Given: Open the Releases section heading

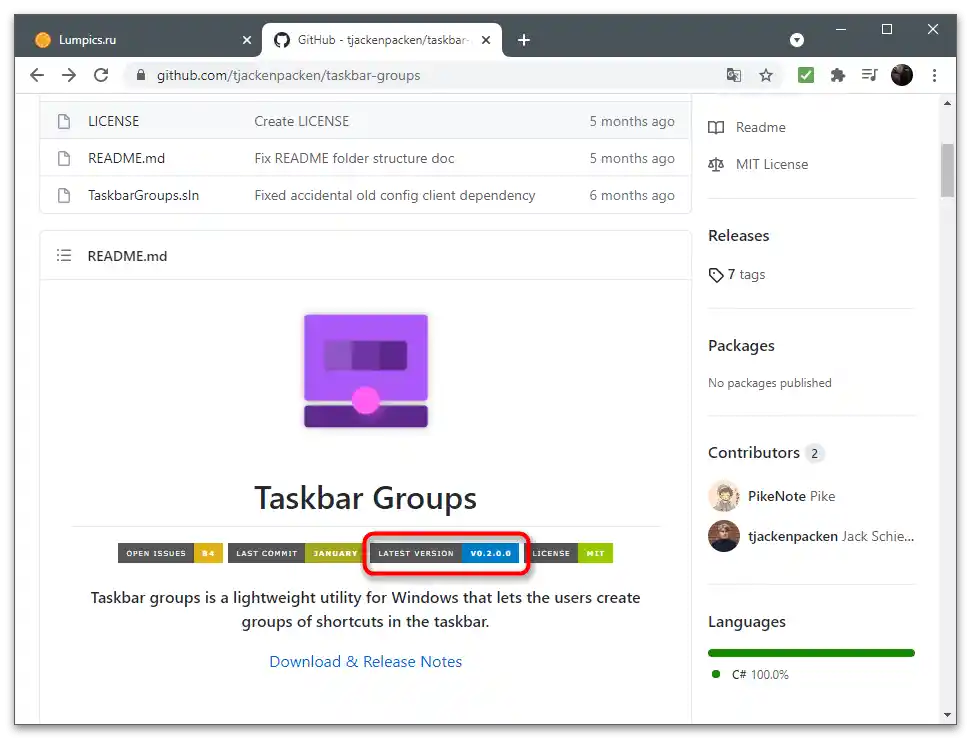Looking at the screenshot, I should pos(739,236).
